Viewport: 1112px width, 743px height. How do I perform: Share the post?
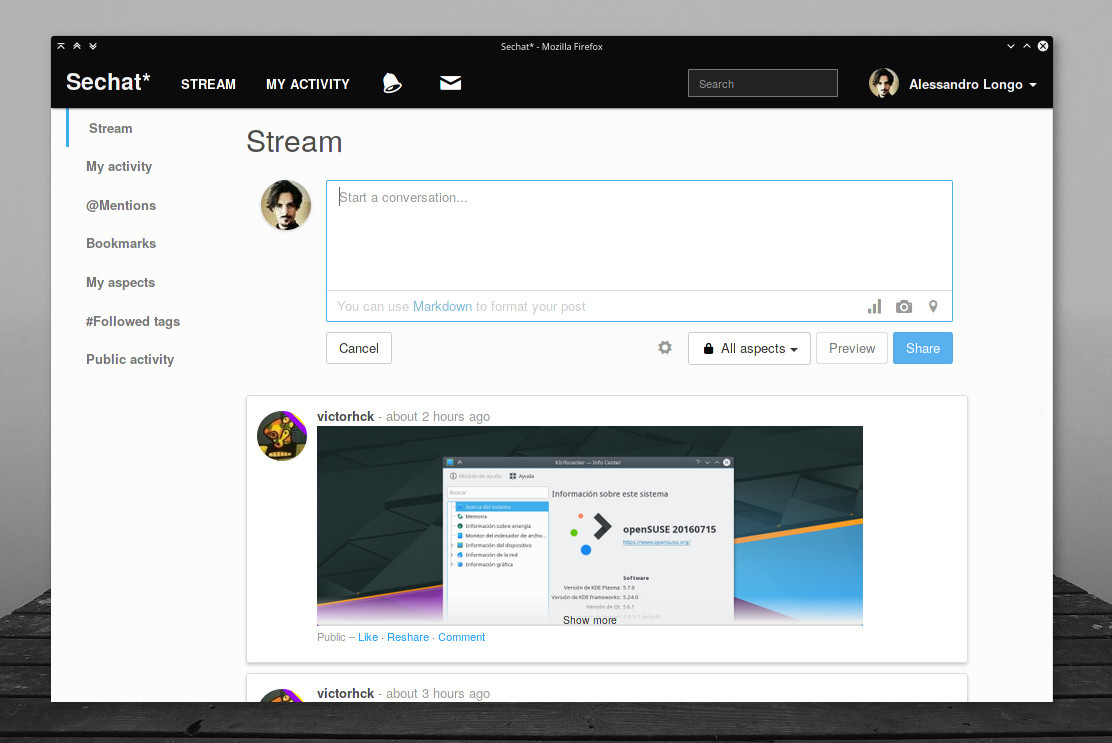click(x=923, y=348)
